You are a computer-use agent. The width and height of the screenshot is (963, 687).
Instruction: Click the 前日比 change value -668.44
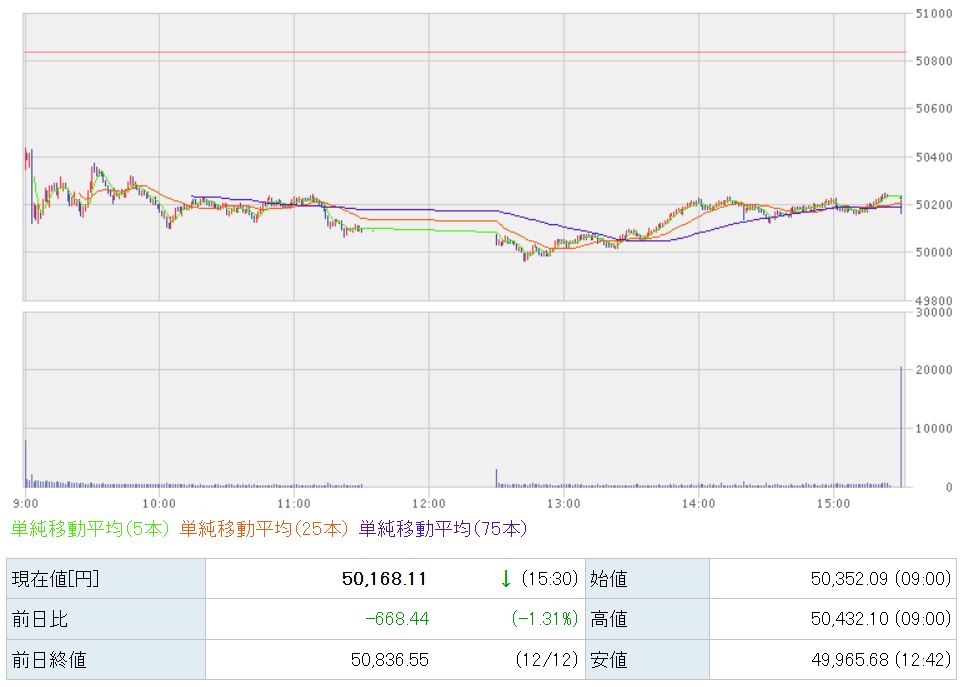(397, 619)
